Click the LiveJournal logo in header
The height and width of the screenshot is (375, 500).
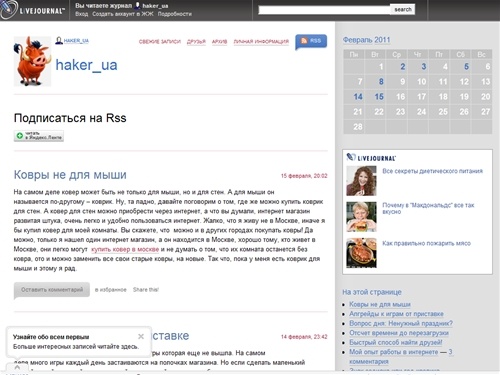(32, 10)
